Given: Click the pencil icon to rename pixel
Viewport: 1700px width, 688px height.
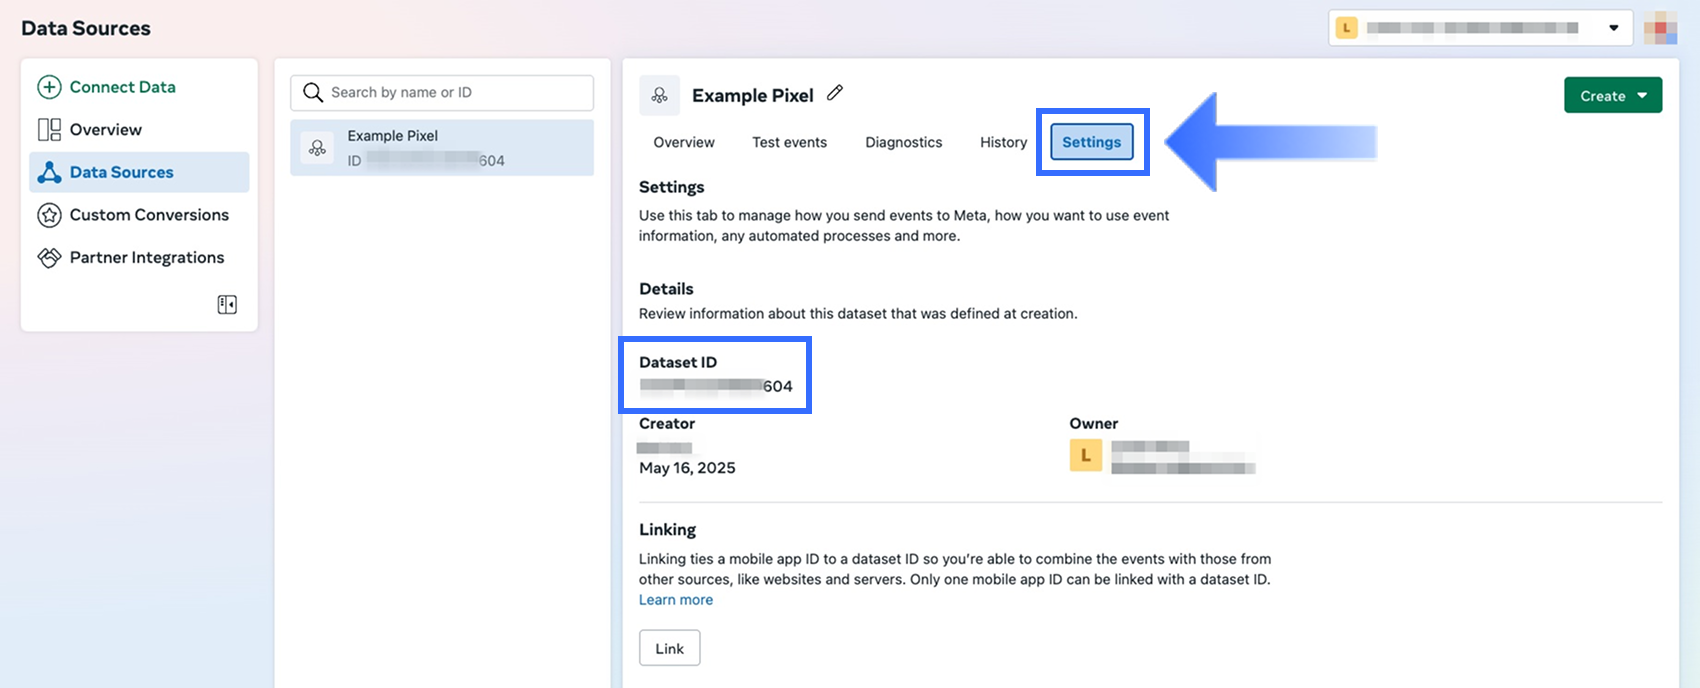Looking at the screenshot, I should pyautogui.click(x=835, y=93).
